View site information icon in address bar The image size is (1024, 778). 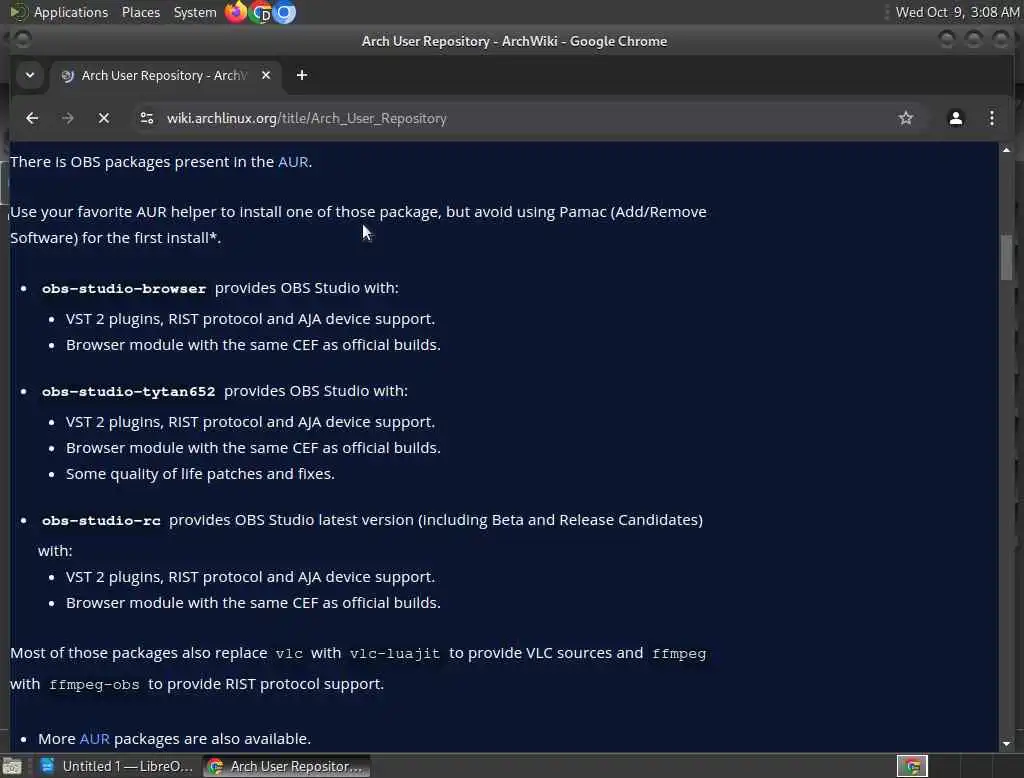147,118
